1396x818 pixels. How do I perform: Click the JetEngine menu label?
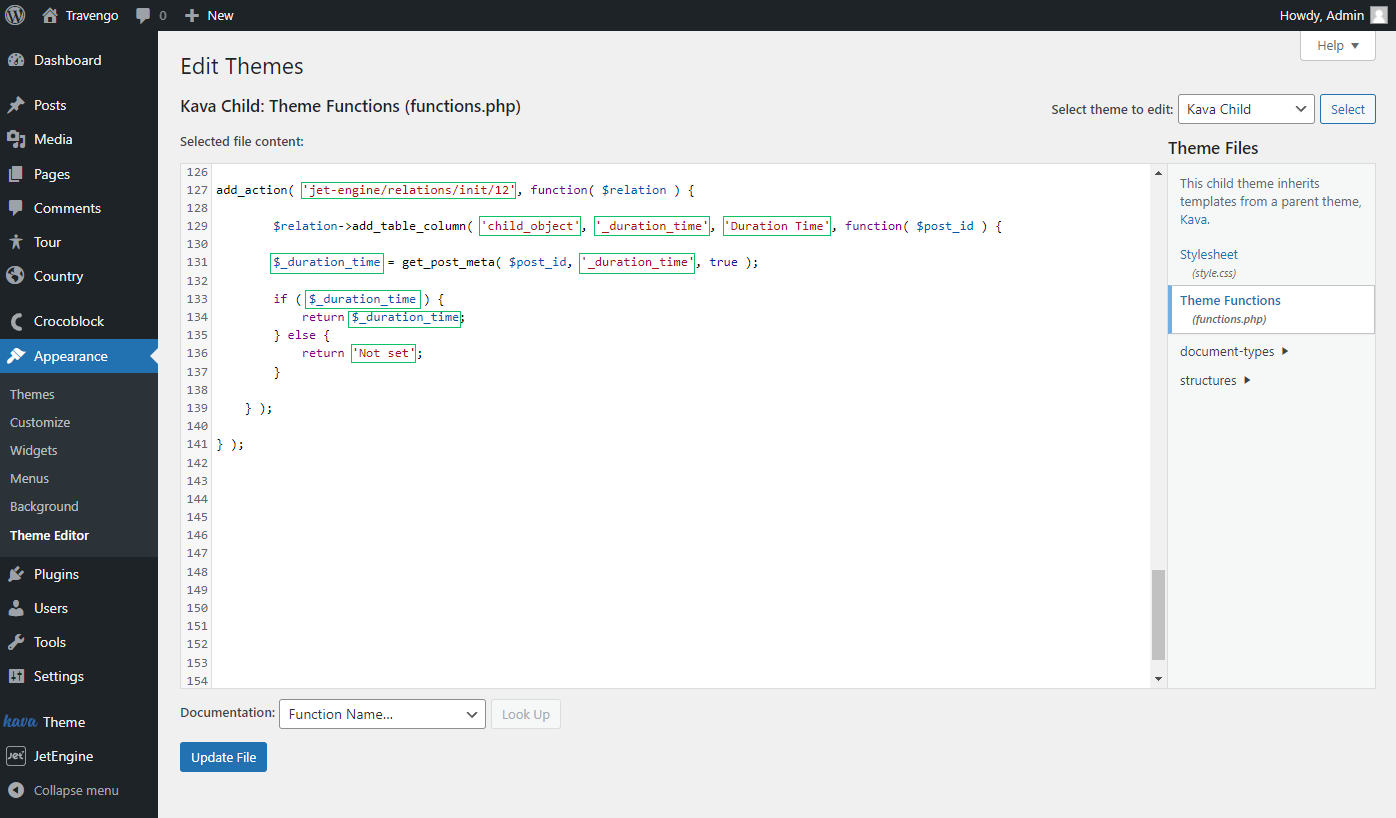pos(63,756)
